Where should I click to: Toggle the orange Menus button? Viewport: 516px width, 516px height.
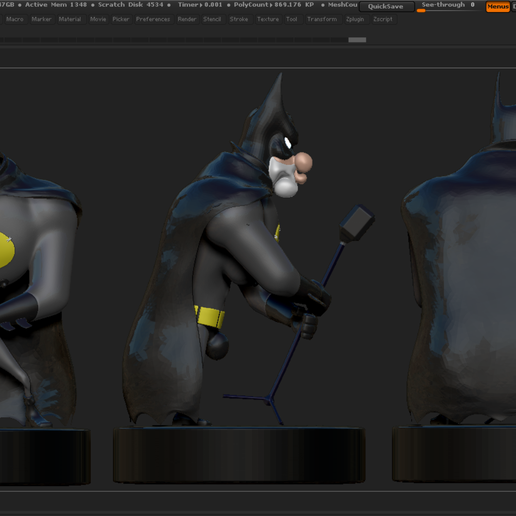click(498, 6)
